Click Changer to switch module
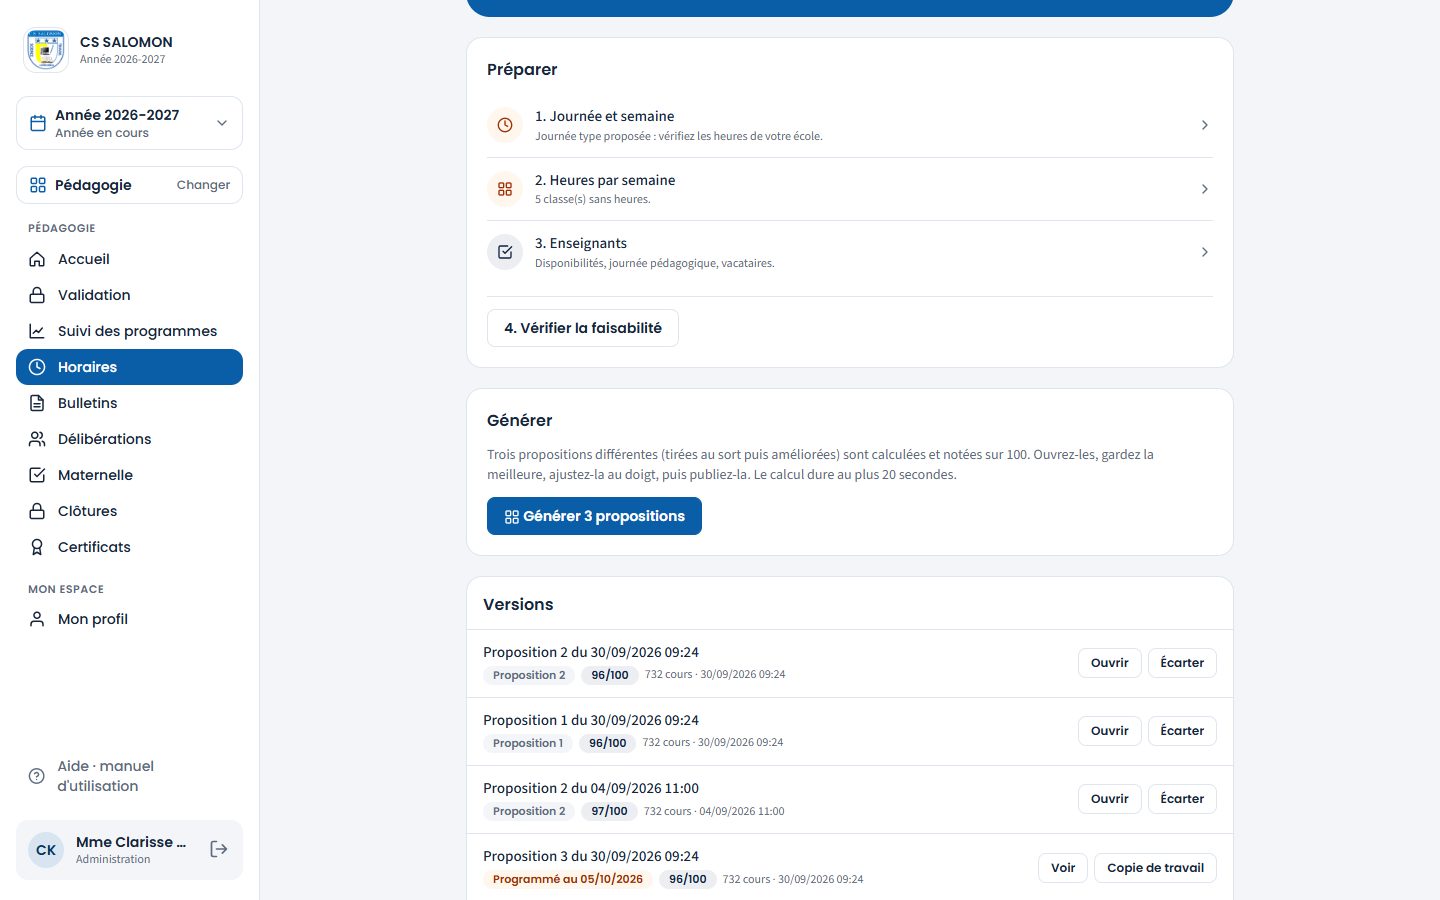Screen dimensions: 1440x900 pos(203,185)
